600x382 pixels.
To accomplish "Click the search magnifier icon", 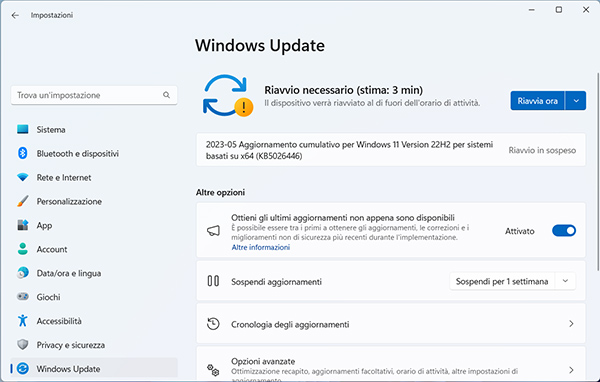I will (166, 95).
